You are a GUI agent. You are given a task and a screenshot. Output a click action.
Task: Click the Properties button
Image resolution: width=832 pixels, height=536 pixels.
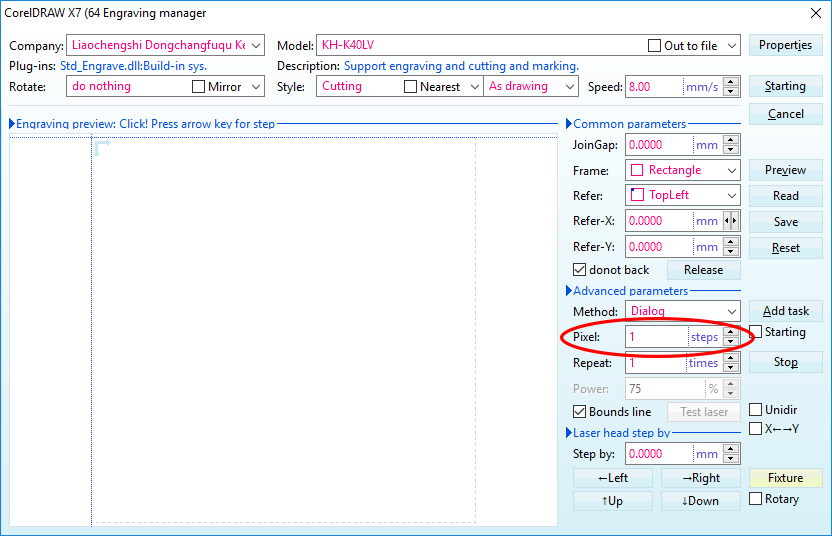pyautogui.click(x=785, y=45)
